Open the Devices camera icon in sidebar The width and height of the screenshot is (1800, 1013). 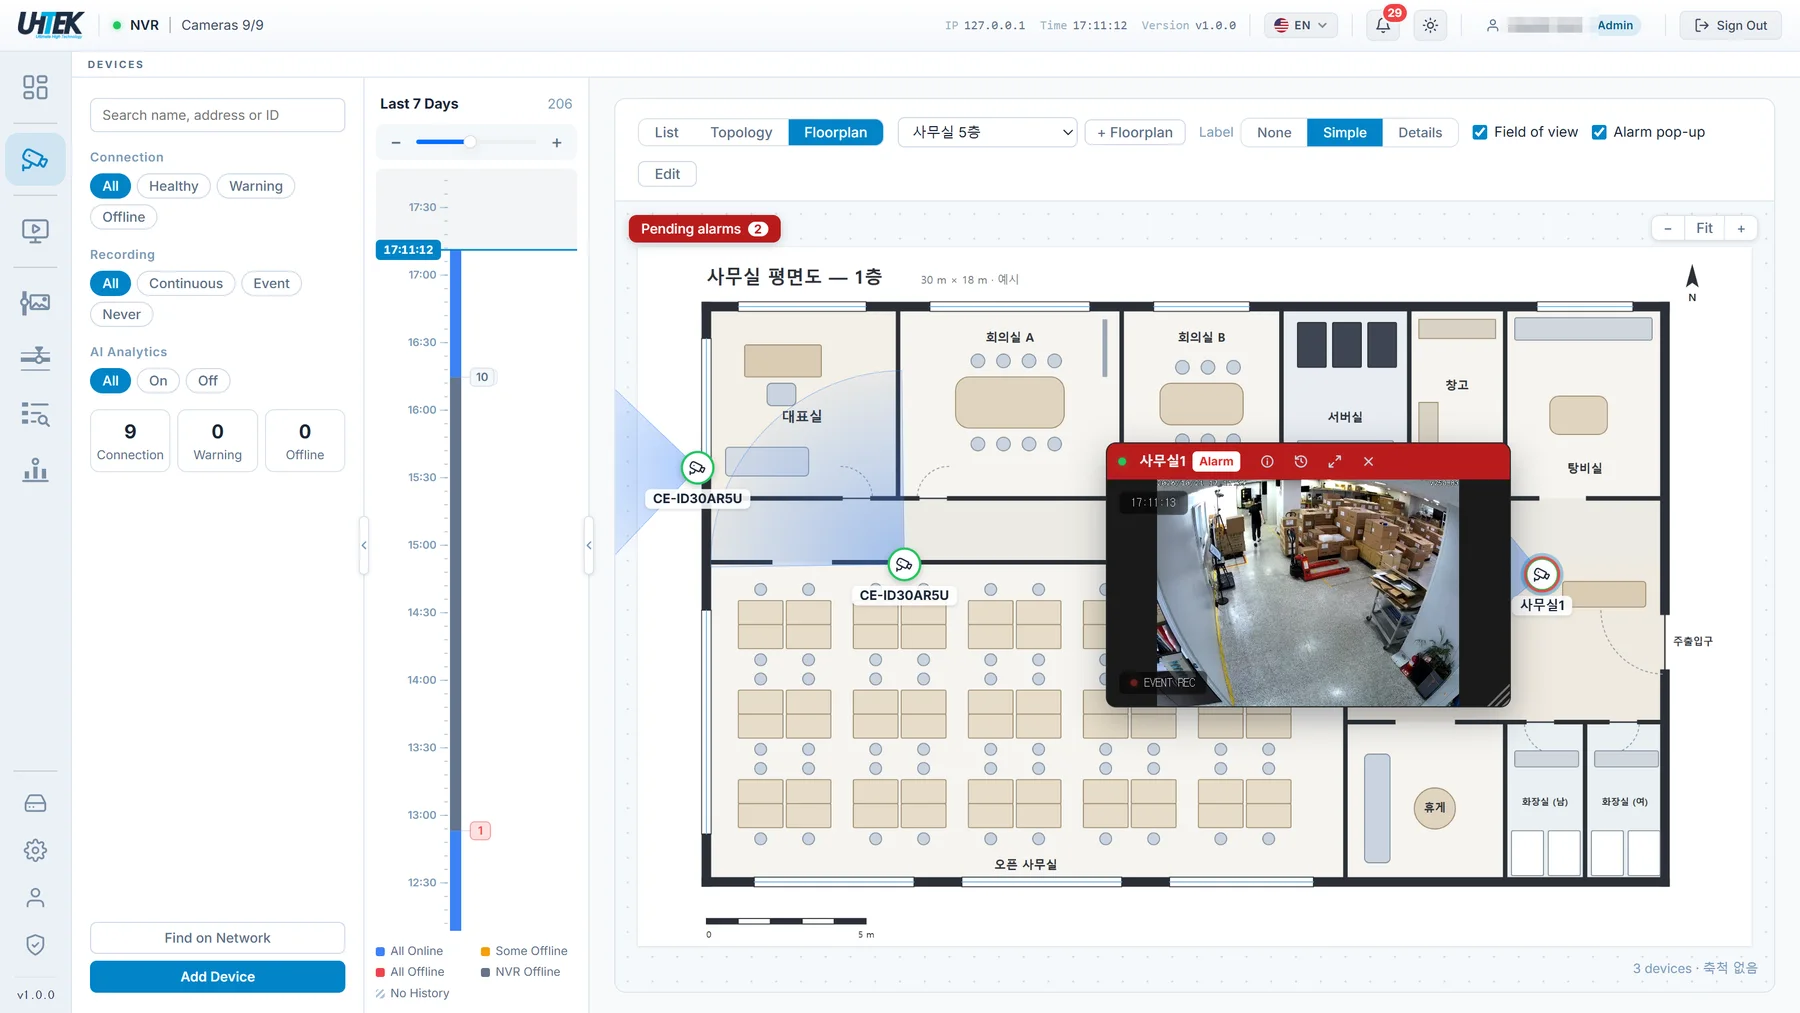pyautogui.click(x=35, y=159)
